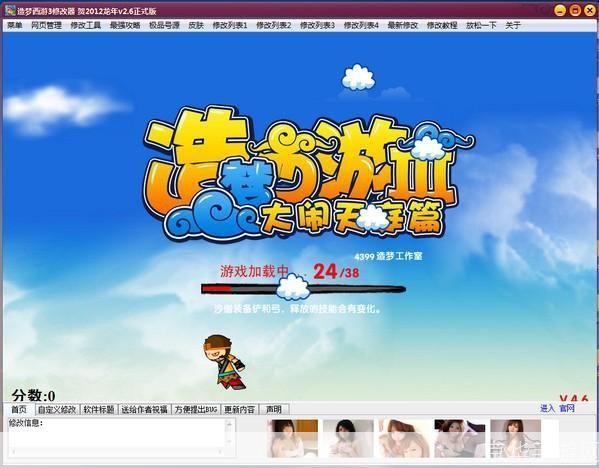Open the 极品号源 menu
This screenshot has height=468, width=599.
tap(164, 26)
